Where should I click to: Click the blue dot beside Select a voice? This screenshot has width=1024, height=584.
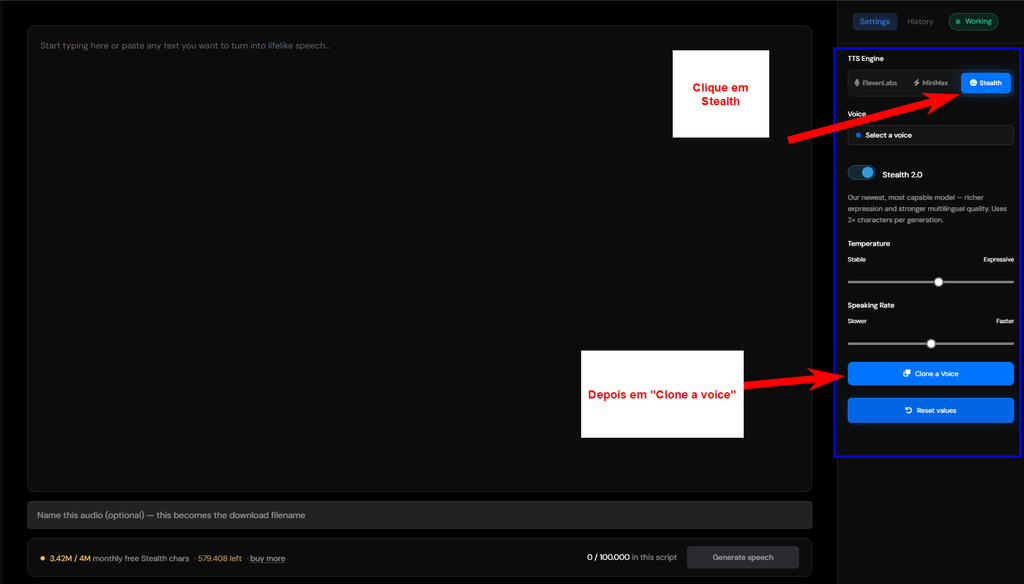click(858, 135)
